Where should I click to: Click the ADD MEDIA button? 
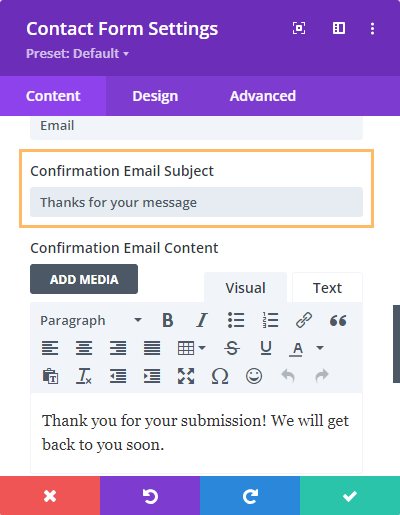tap(84, 279)
